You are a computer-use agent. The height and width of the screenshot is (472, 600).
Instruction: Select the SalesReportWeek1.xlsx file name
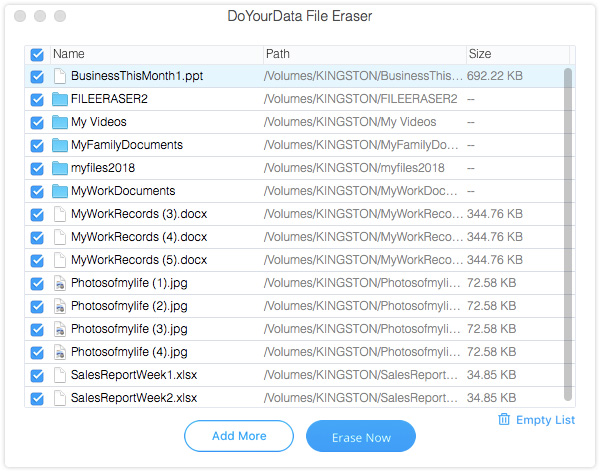point(134,375)
